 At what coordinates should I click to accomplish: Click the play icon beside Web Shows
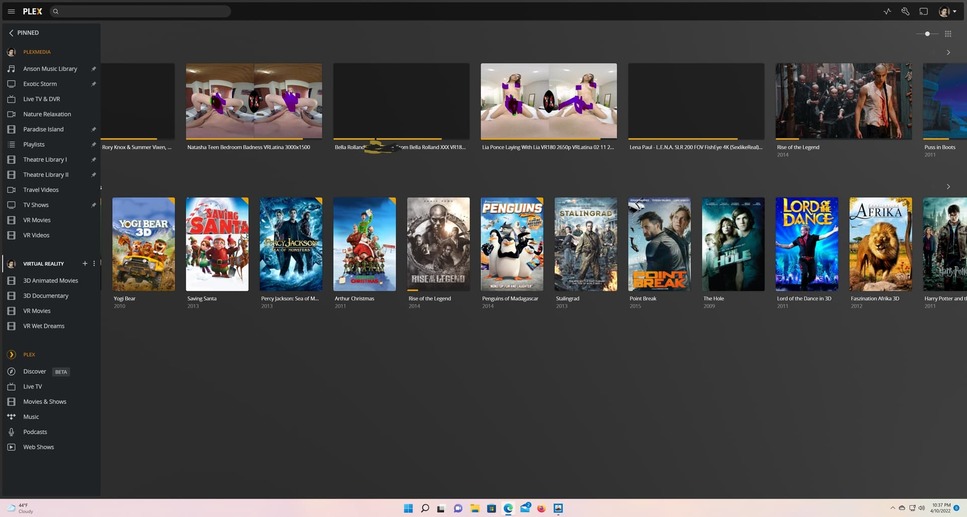11,447
